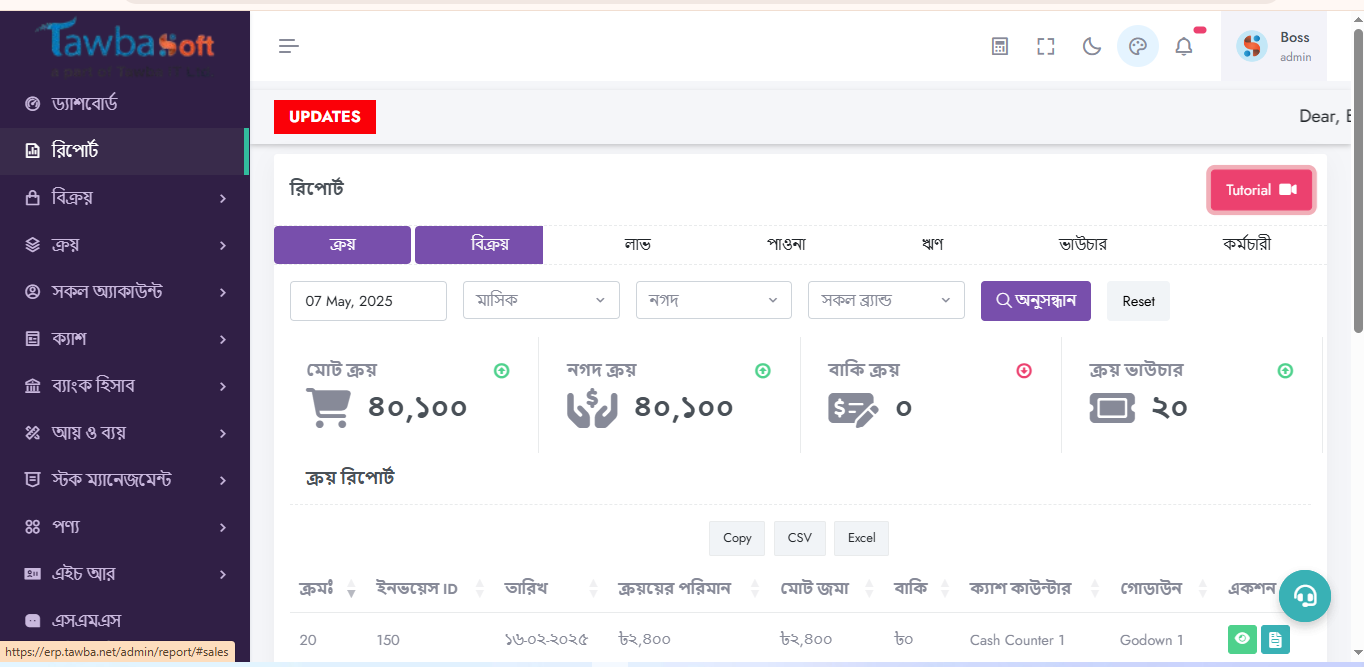Open the notifications bell
This screenshot has height=667, width=1364.
pos(1184,46)
